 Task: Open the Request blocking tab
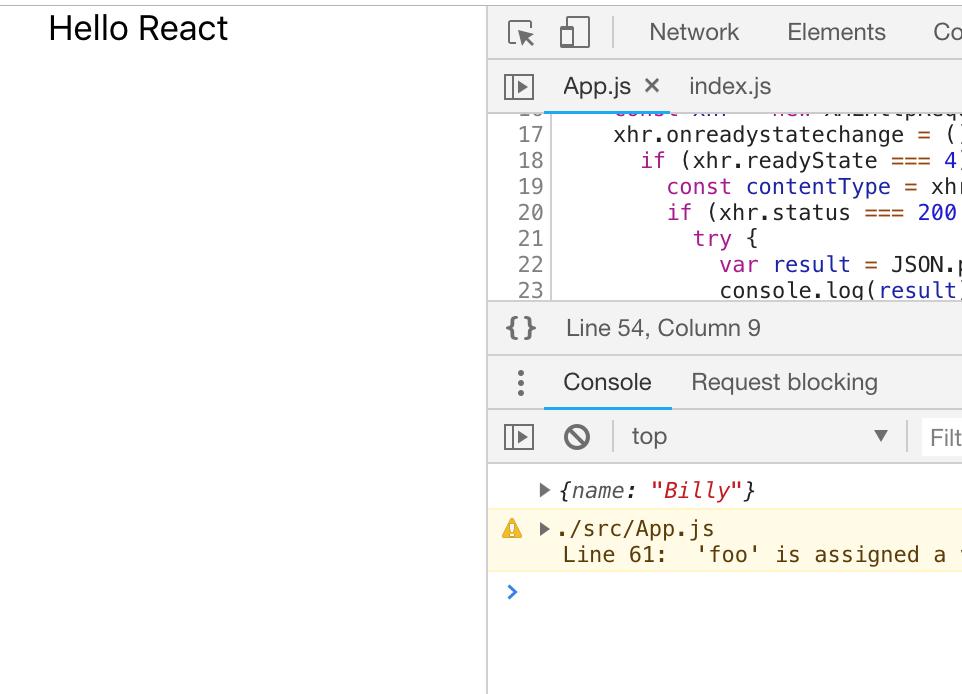pyautogui.click(x=784, y=382)
